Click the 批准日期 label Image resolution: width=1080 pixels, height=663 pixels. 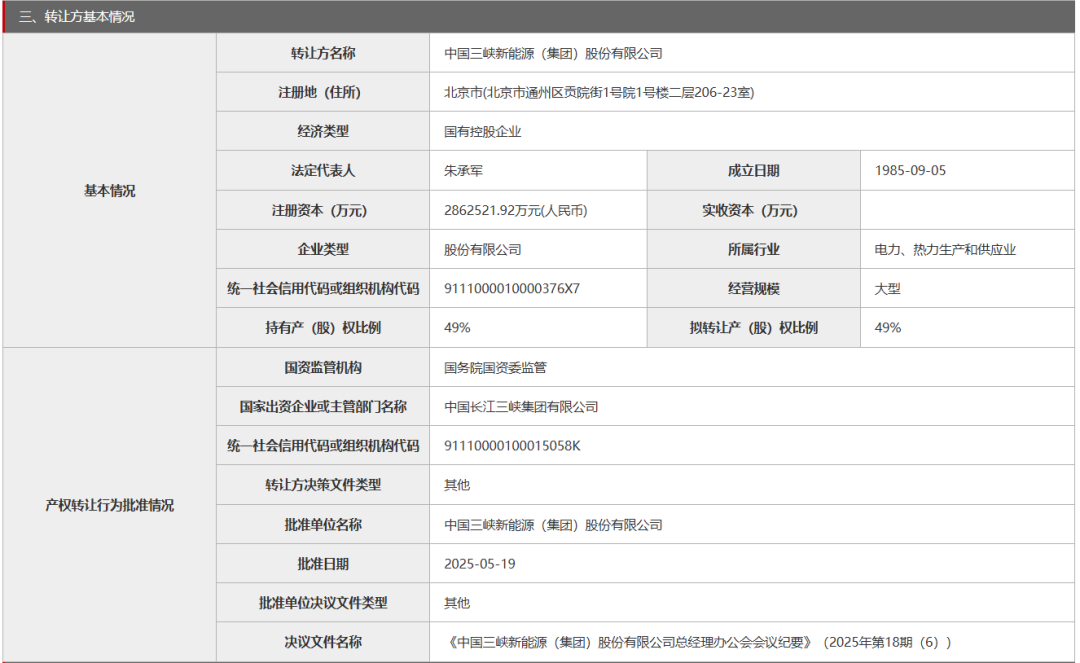(323, 564)
